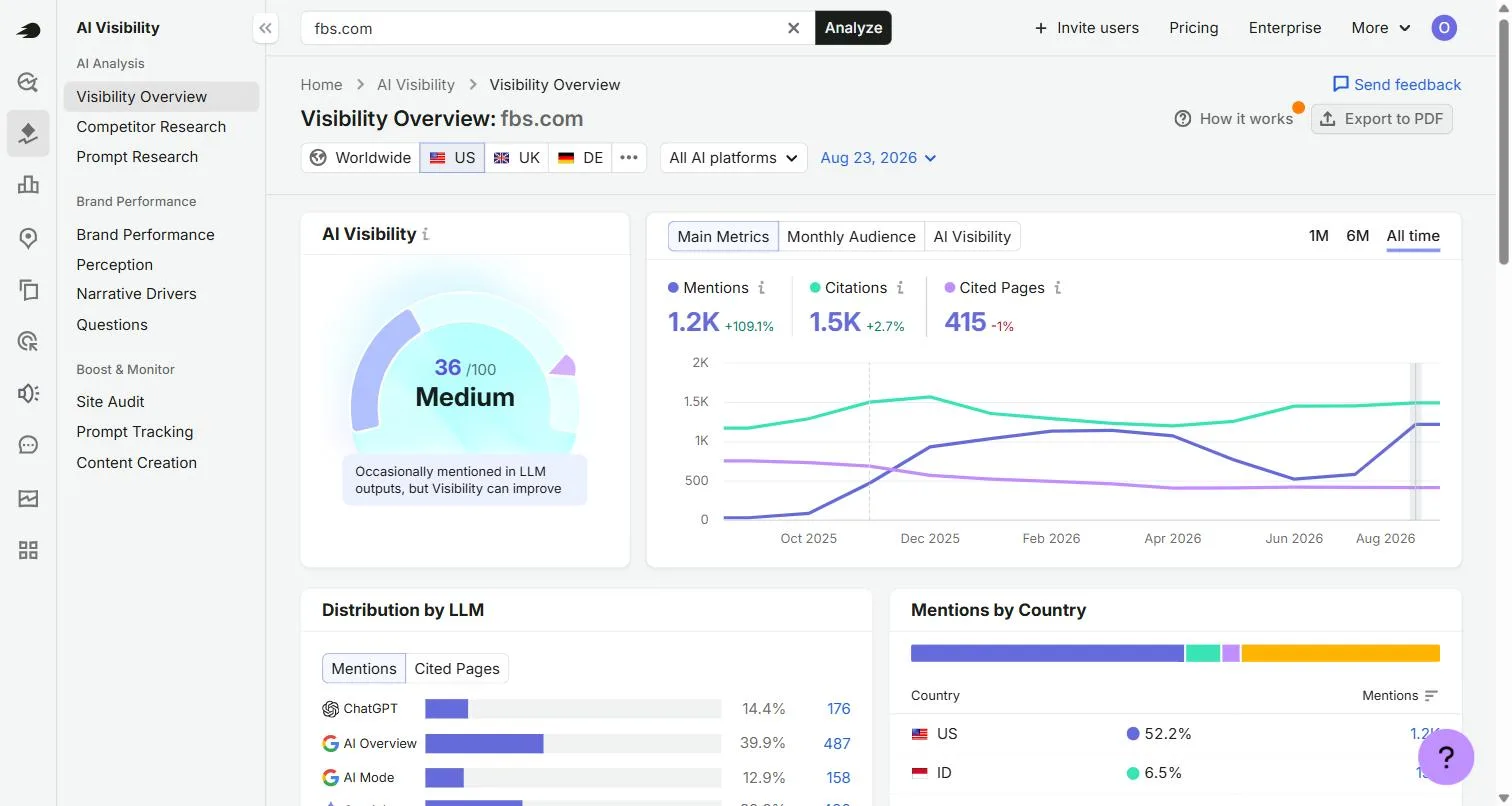This screenshot has height=806, width=1512.
Task: Open Competitor Research in sidebar
Action: click(x=151, y=127)
